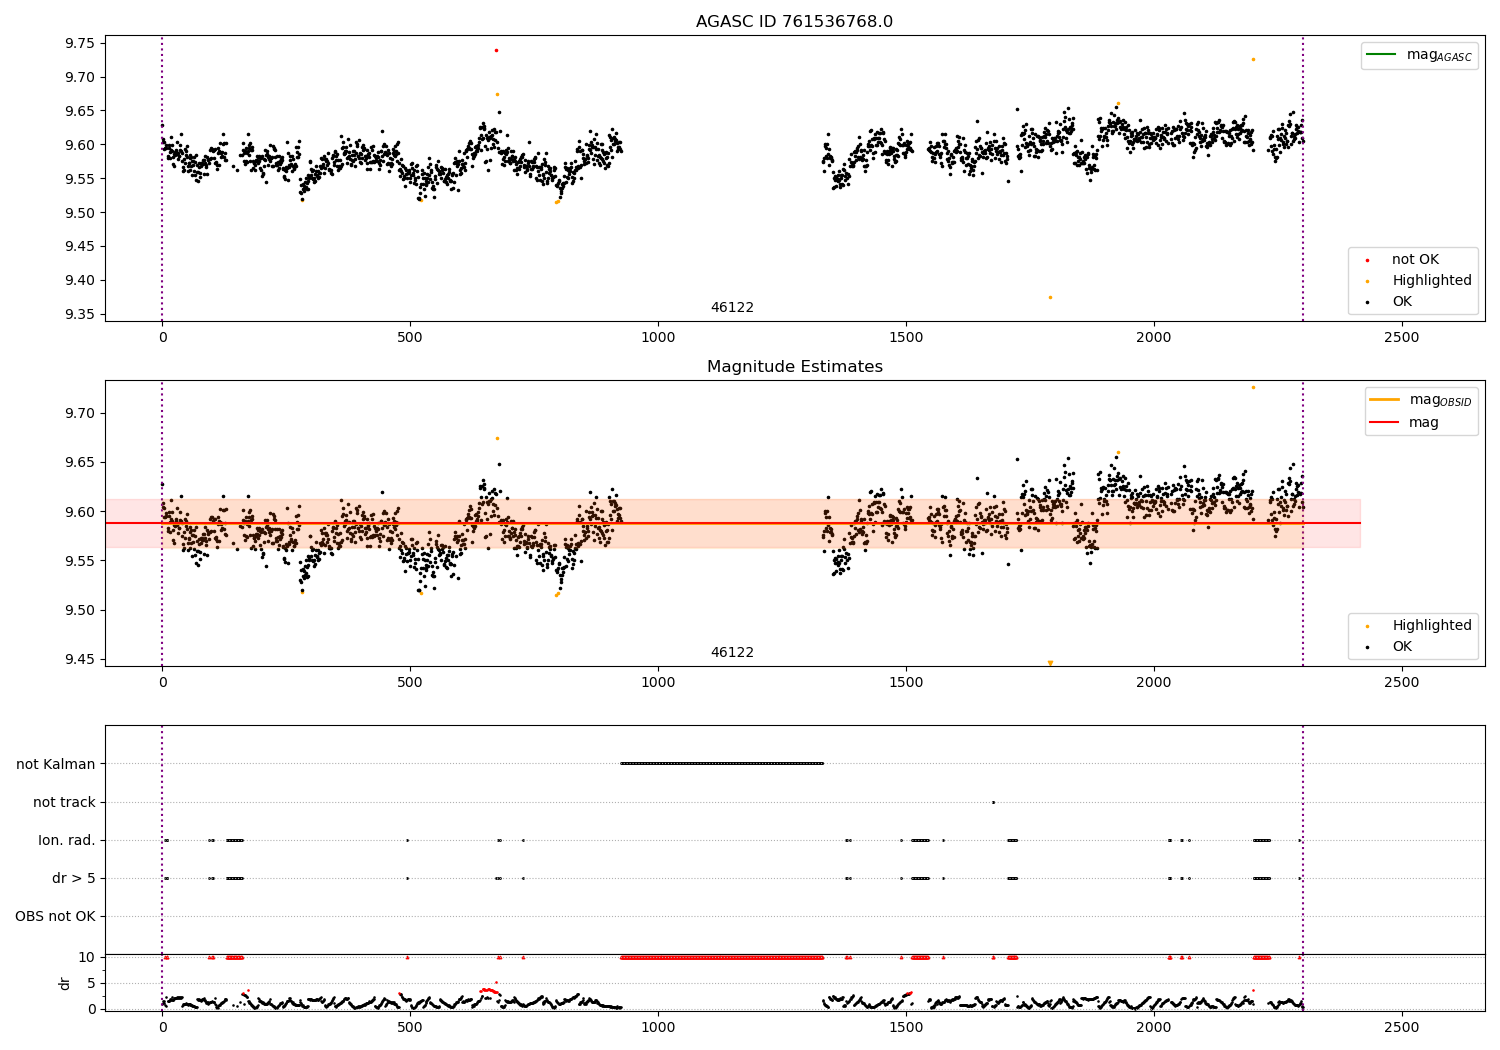1500x1050 pixels.
Task: Click the 9.35 tick label on top plot
Action: pyautogui.click(x=80, y=314)
